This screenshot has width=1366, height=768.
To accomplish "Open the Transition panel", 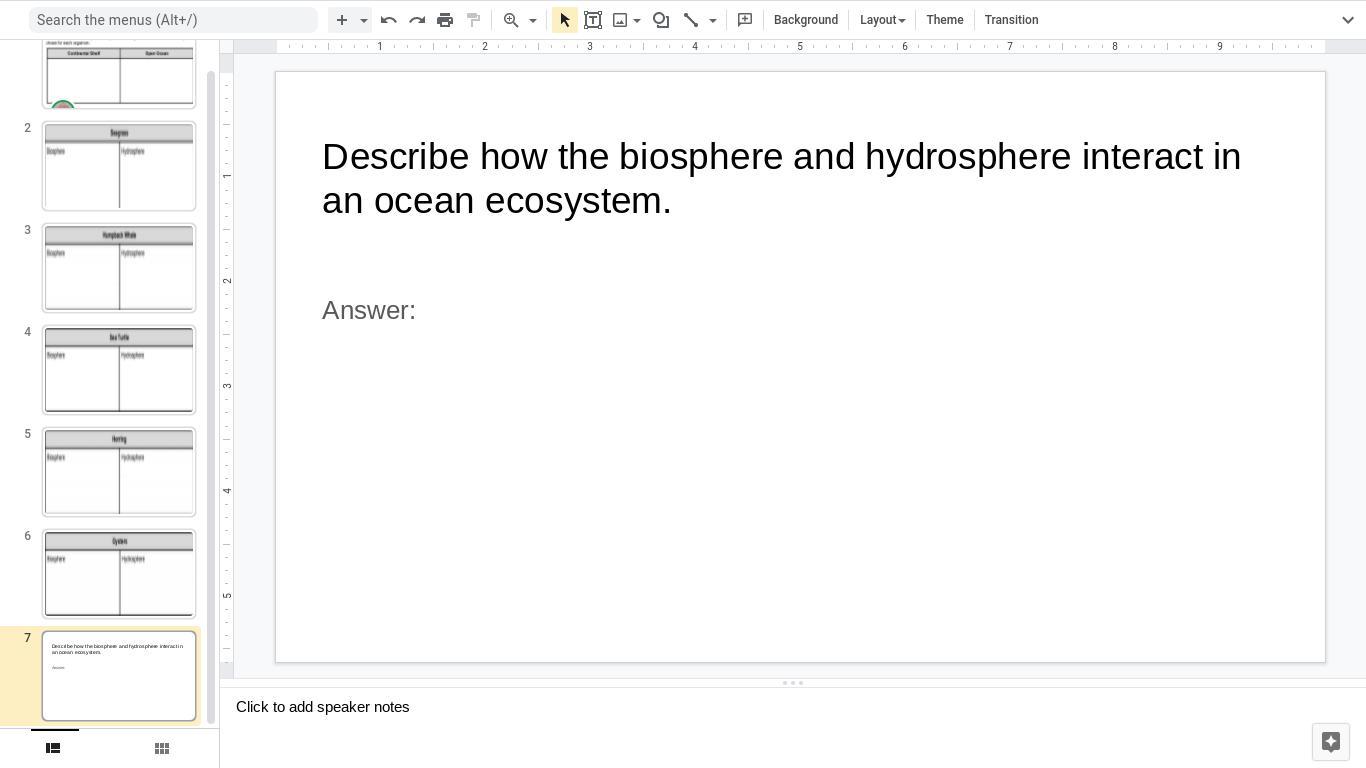I will (1011, 20).
